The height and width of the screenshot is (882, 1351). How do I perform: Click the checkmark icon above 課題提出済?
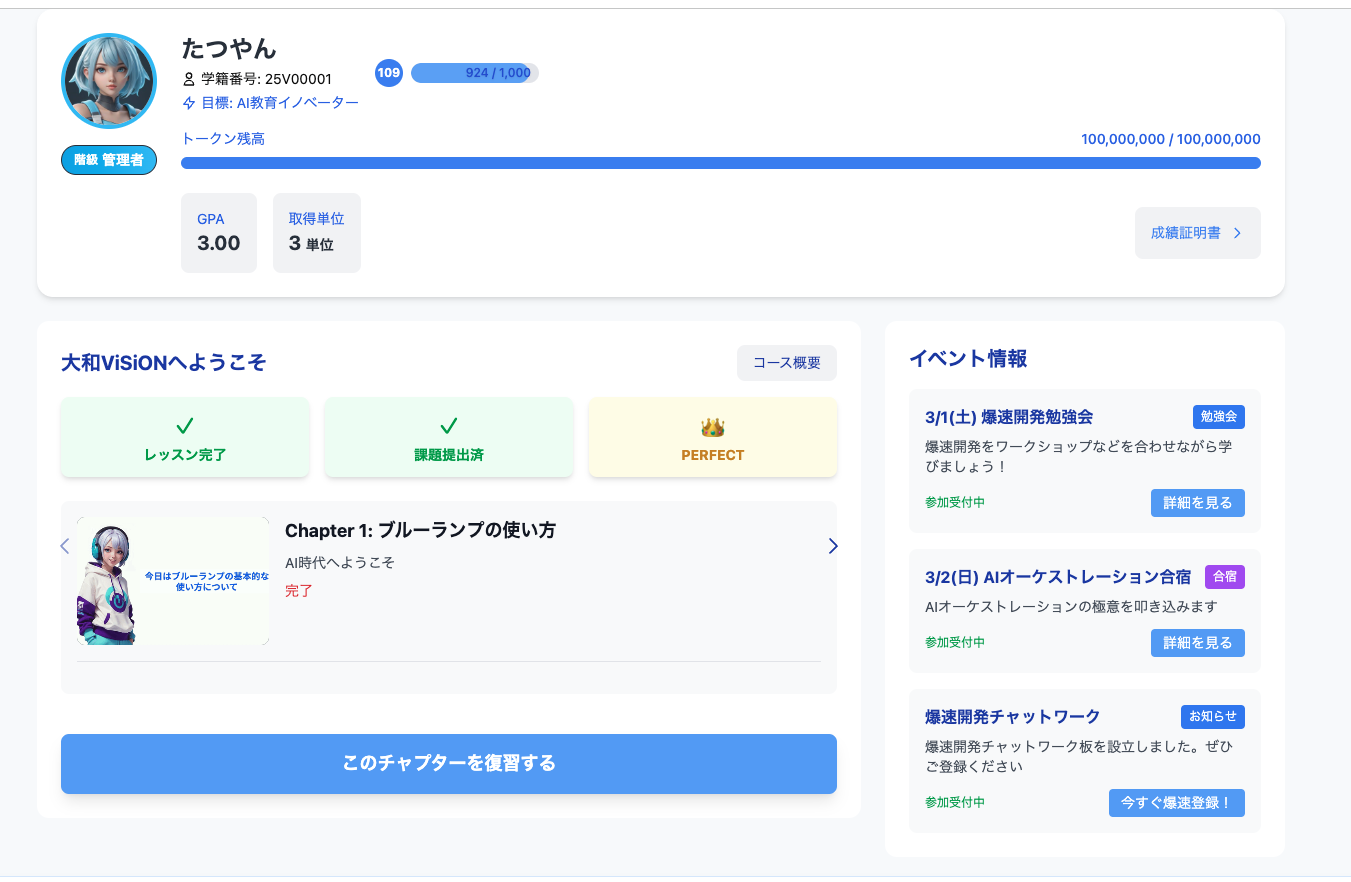pos(449,427)
